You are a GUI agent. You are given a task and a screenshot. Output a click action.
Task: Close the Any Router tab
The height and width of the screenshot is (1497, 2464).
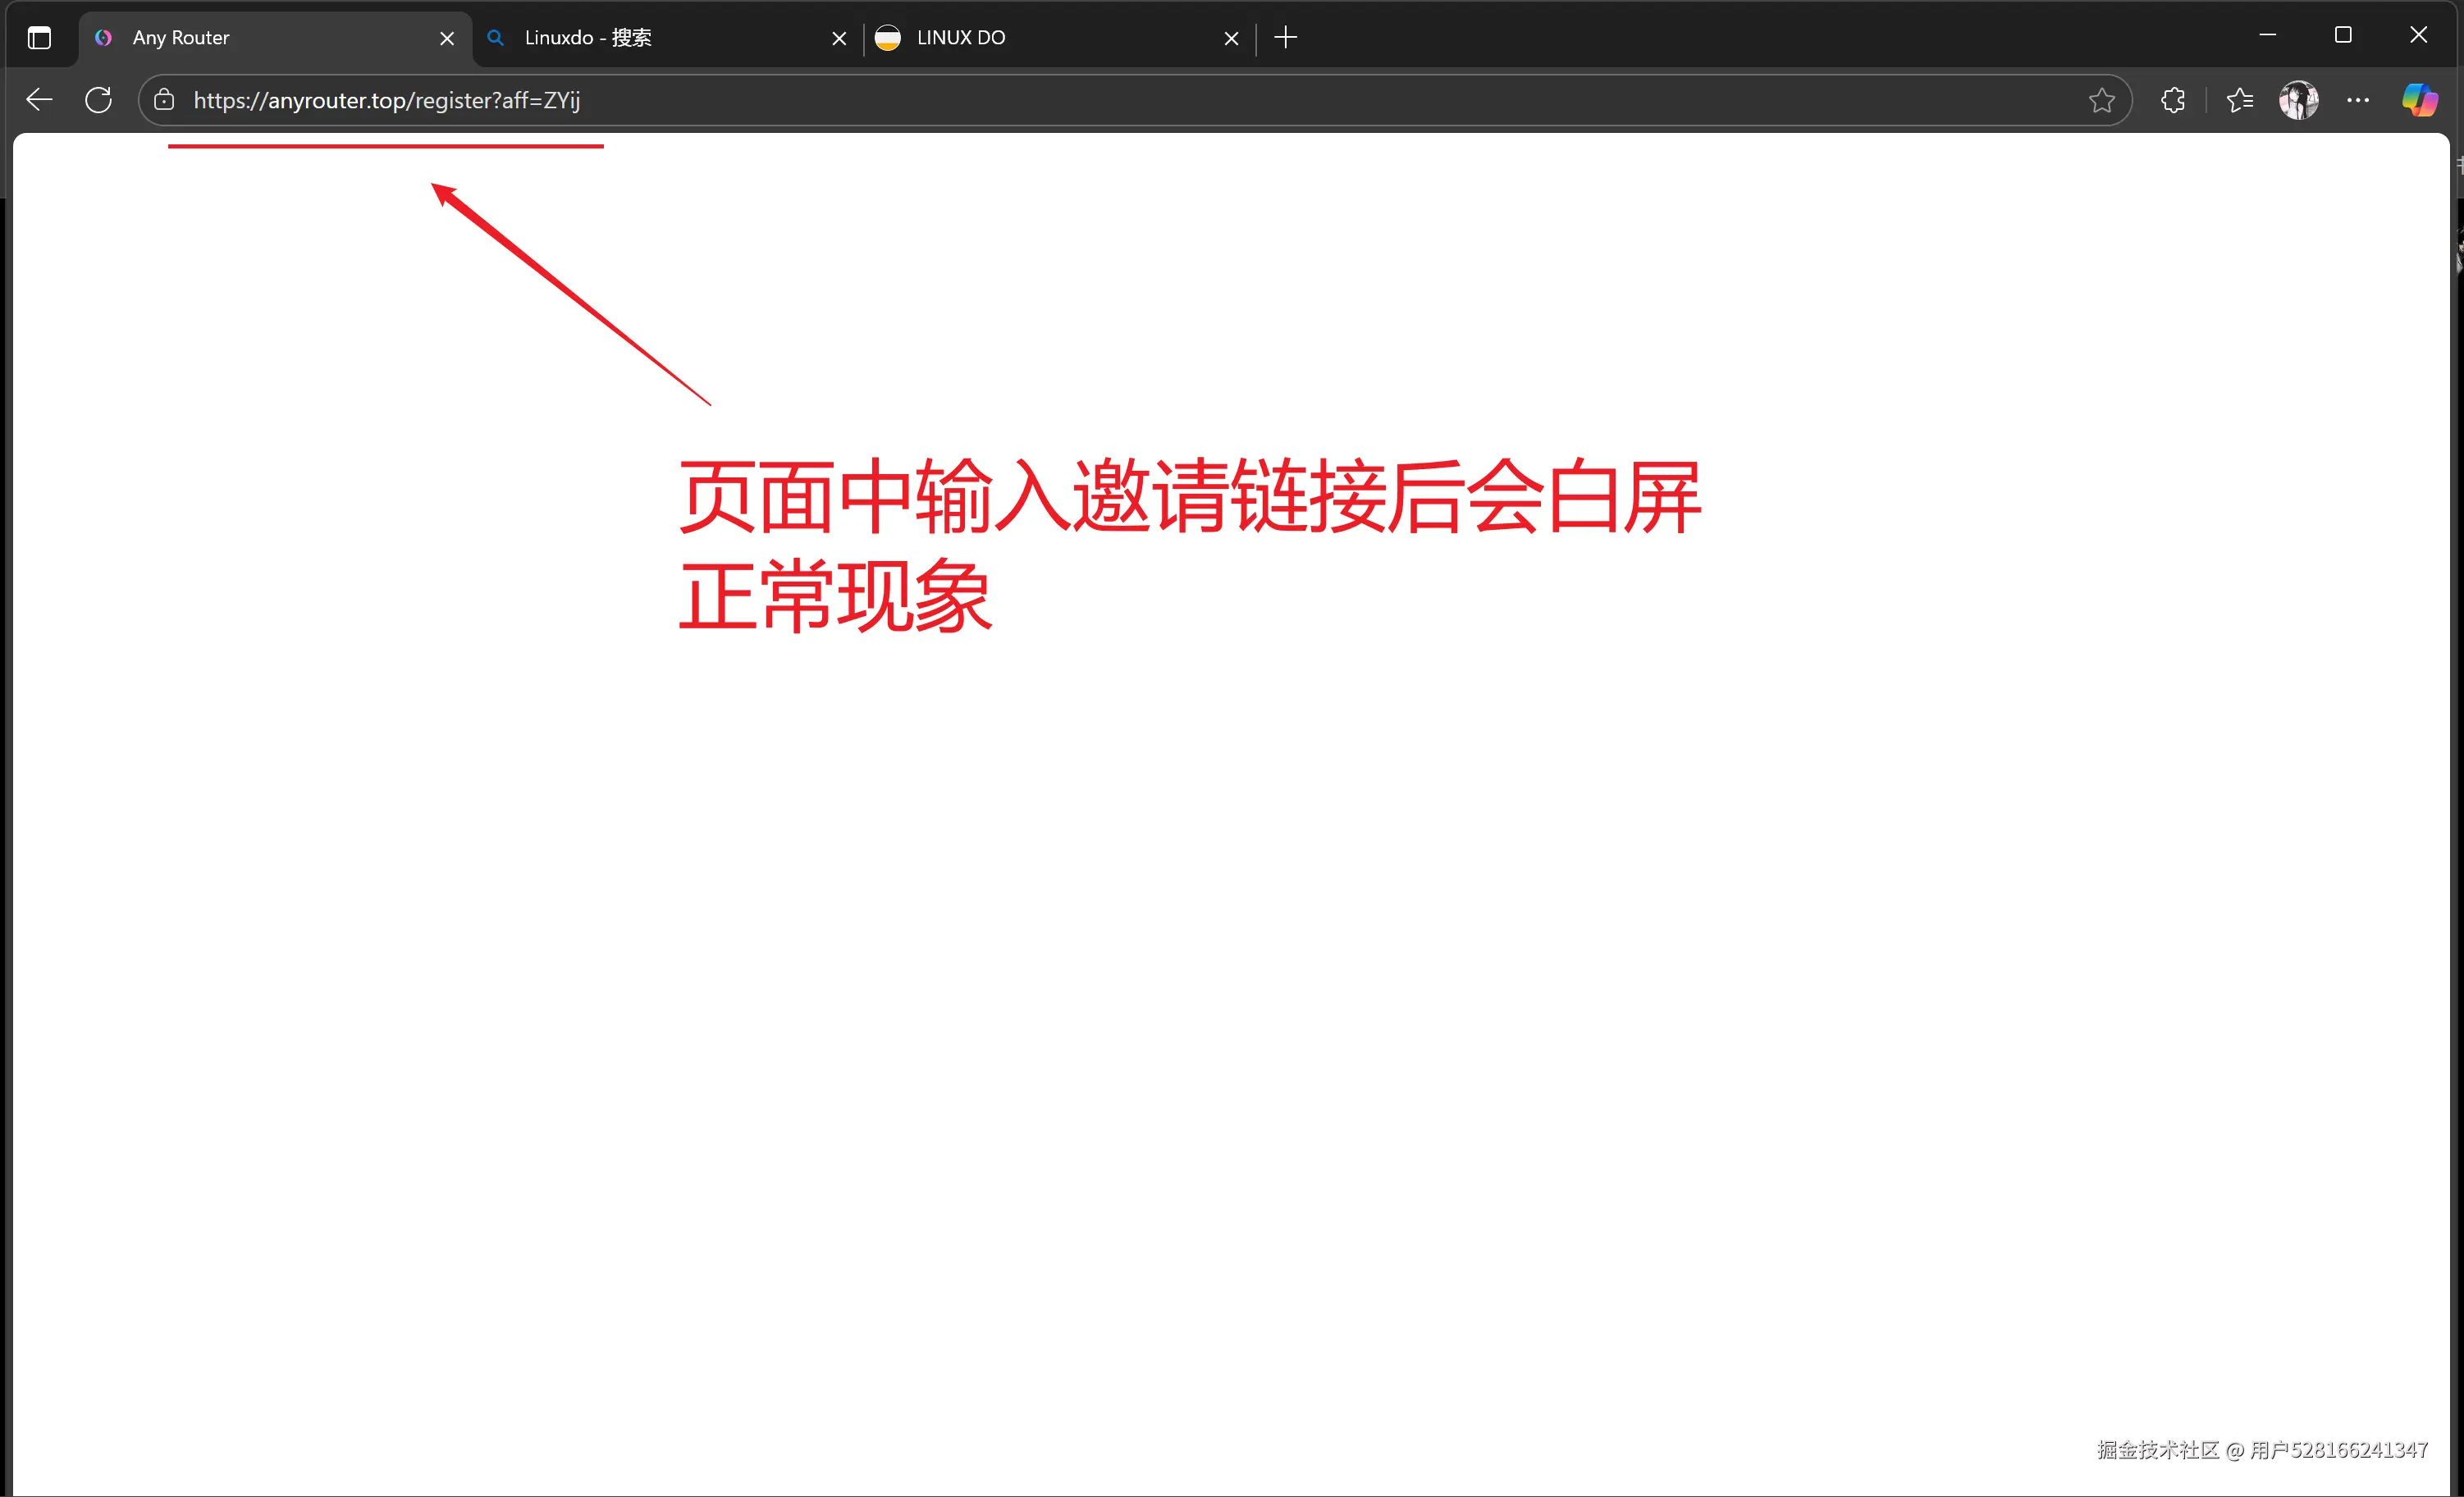447,37
